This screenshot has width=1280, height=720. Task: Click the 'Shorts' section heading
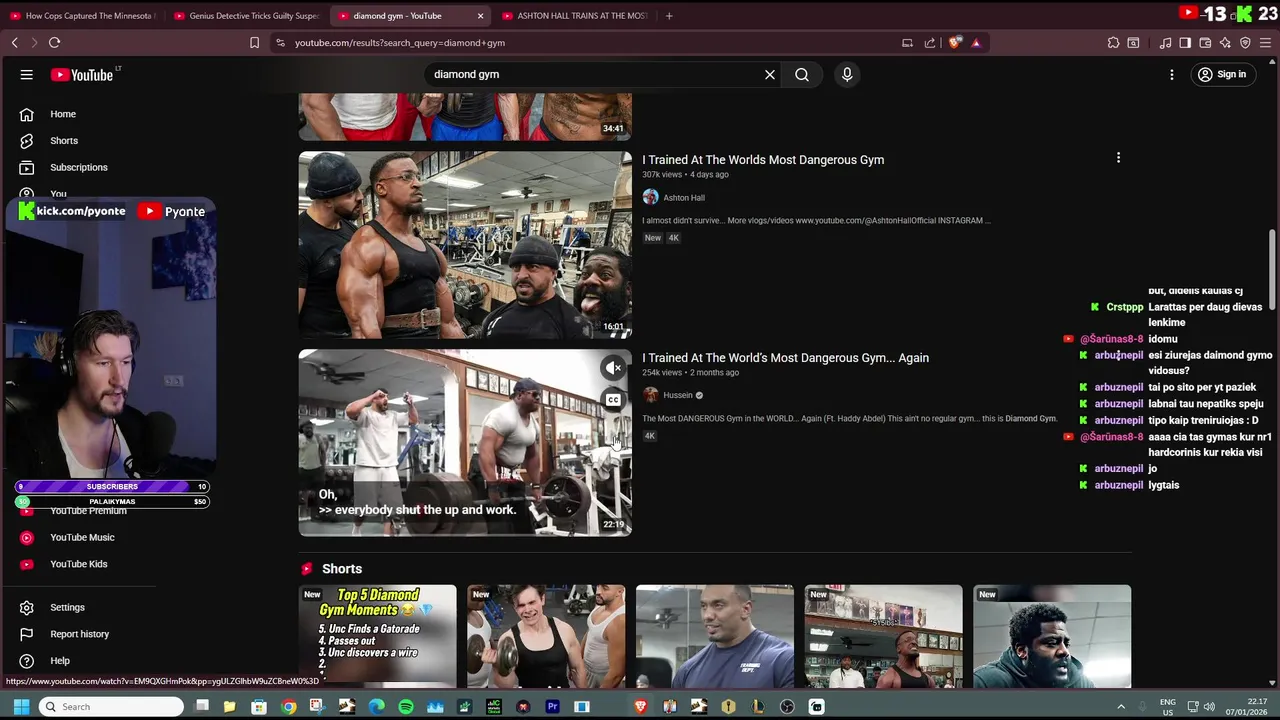click(x=342, y=569)
